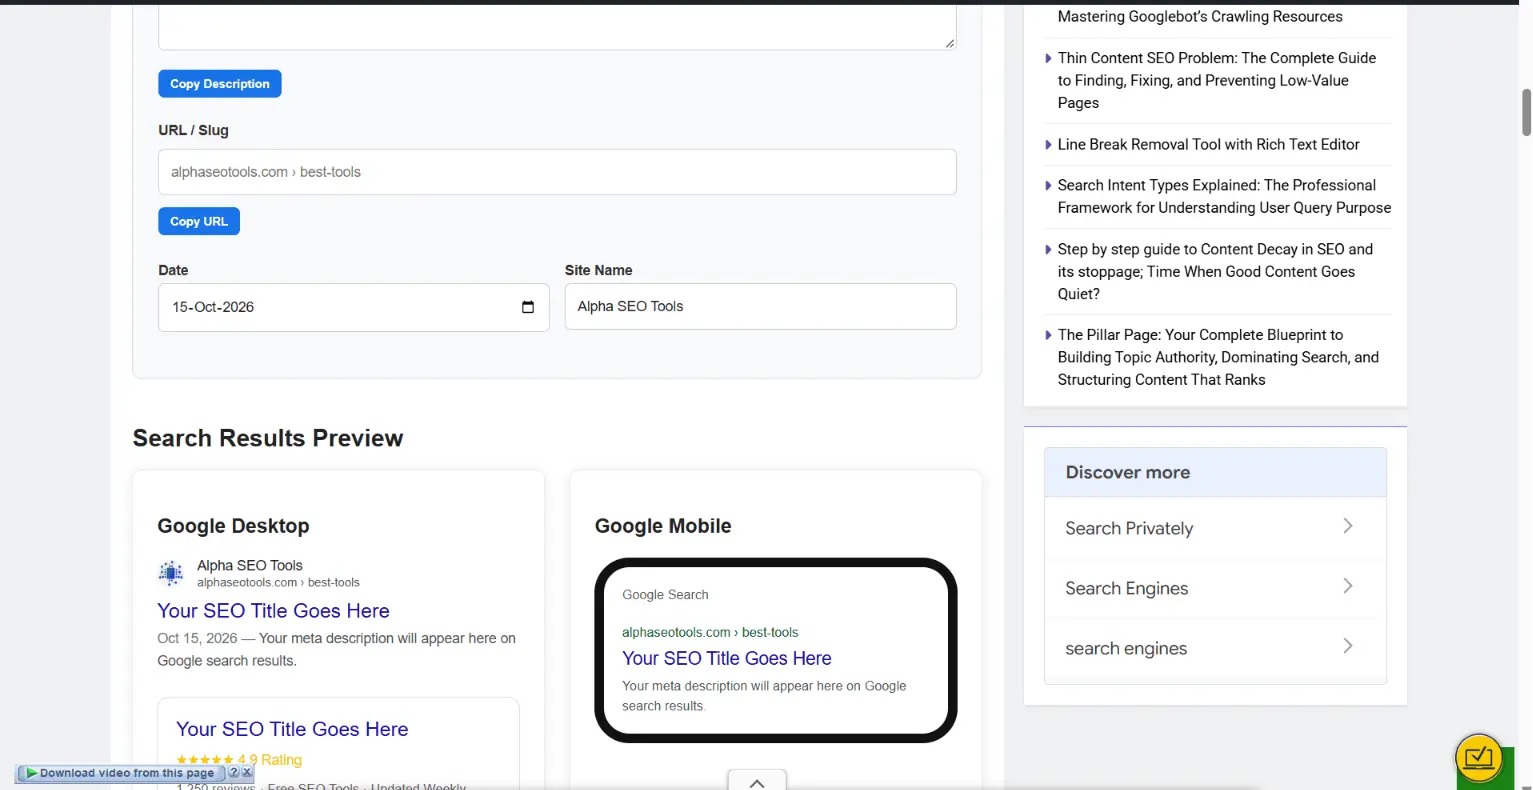Screen dimensions: 1533x790
Task: Open the capitalized Search Engines suggestion
Action: pos(1215,588)
